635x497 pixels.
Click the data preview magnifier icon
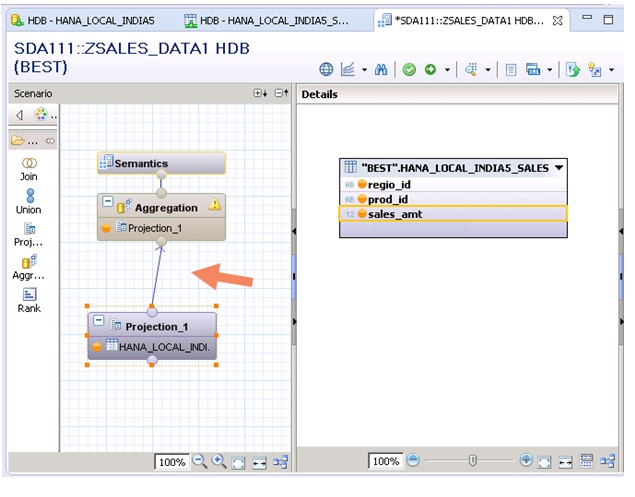(471, 70)
